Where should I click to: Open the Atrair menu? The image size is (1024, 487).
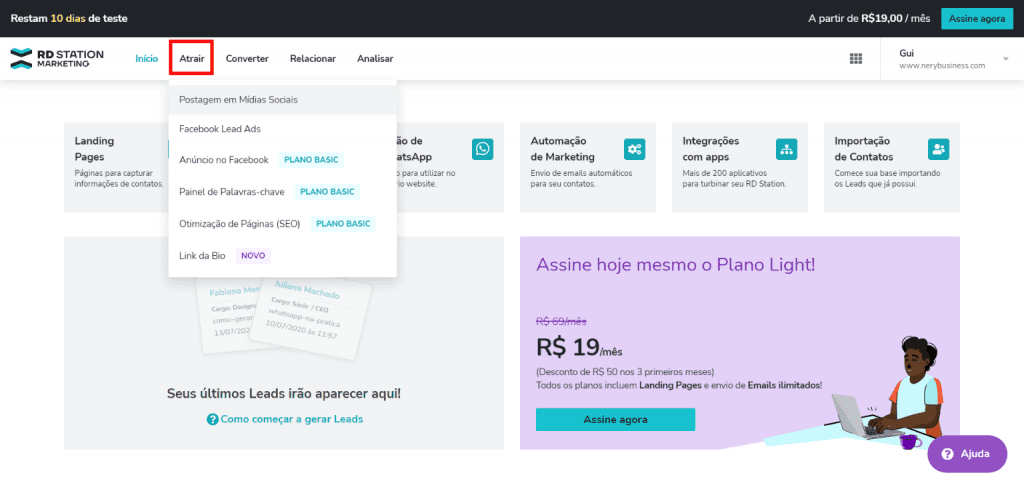click(x=192, y=59)
